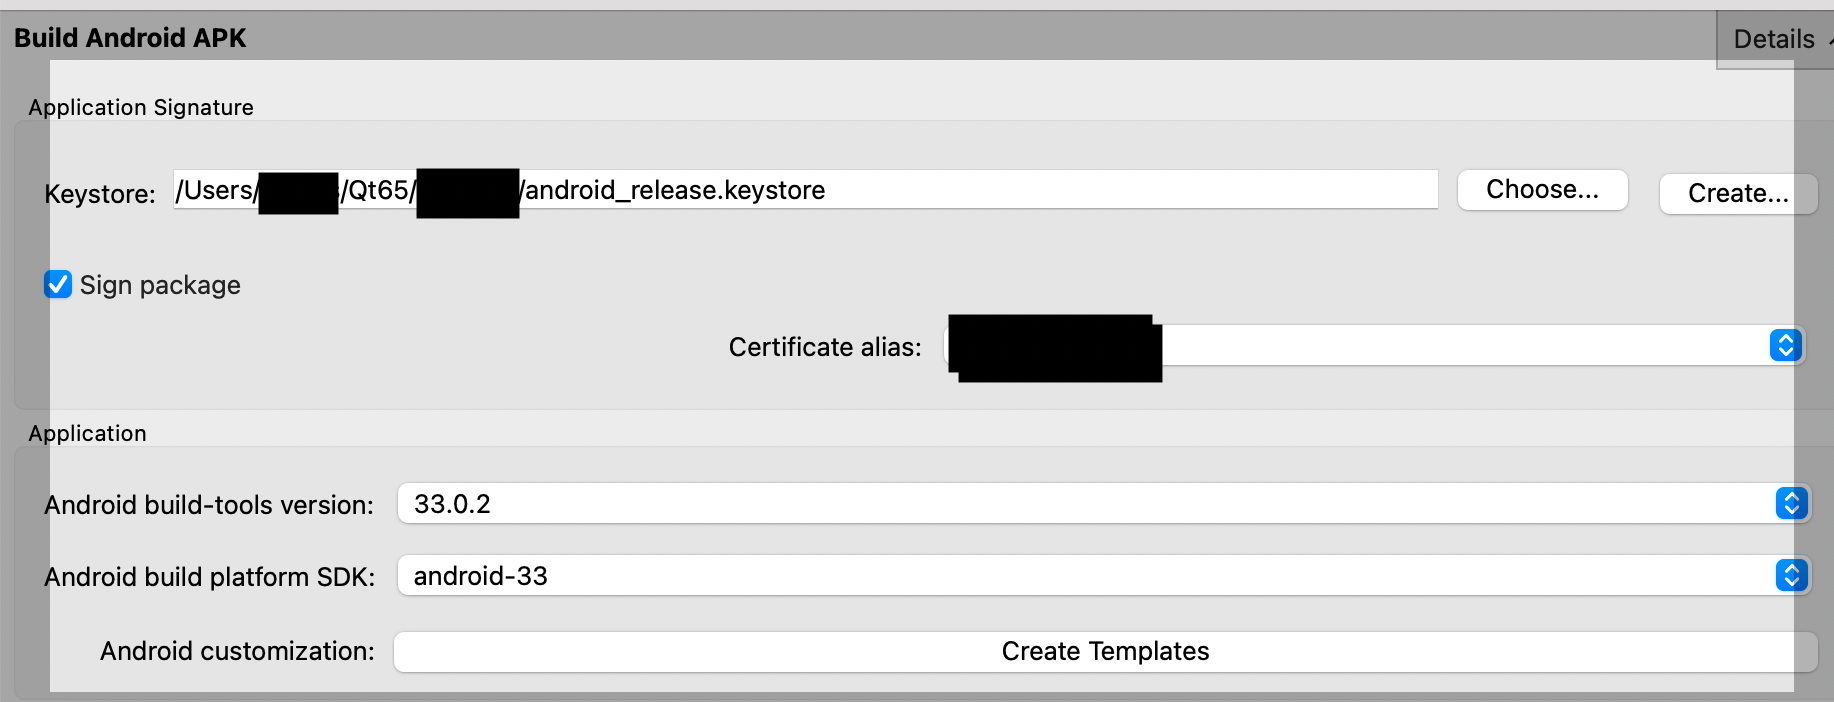Screen dimensions: 1834x702
Task: Click into the Keystore path field
Action: click(1100, 190)
